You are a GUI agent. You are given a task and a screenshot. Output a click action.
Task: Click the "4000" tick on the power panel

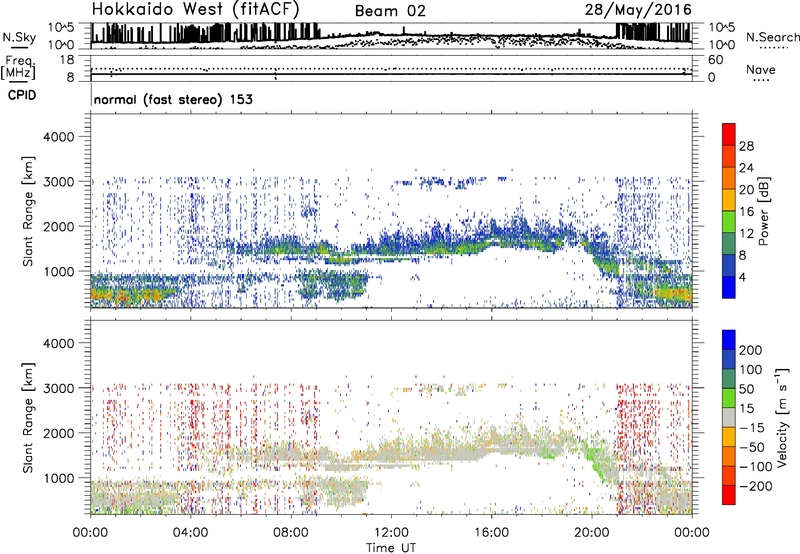(58, 137)
